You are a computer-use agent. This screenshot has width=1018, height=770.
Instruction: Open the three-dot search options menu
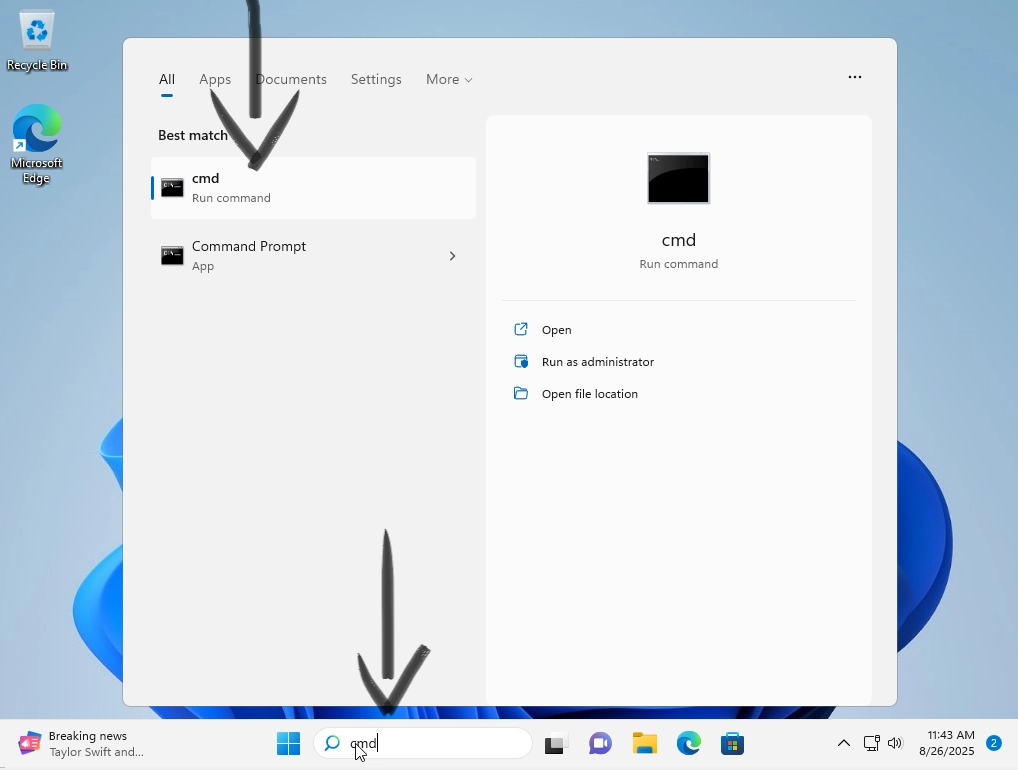855,77
